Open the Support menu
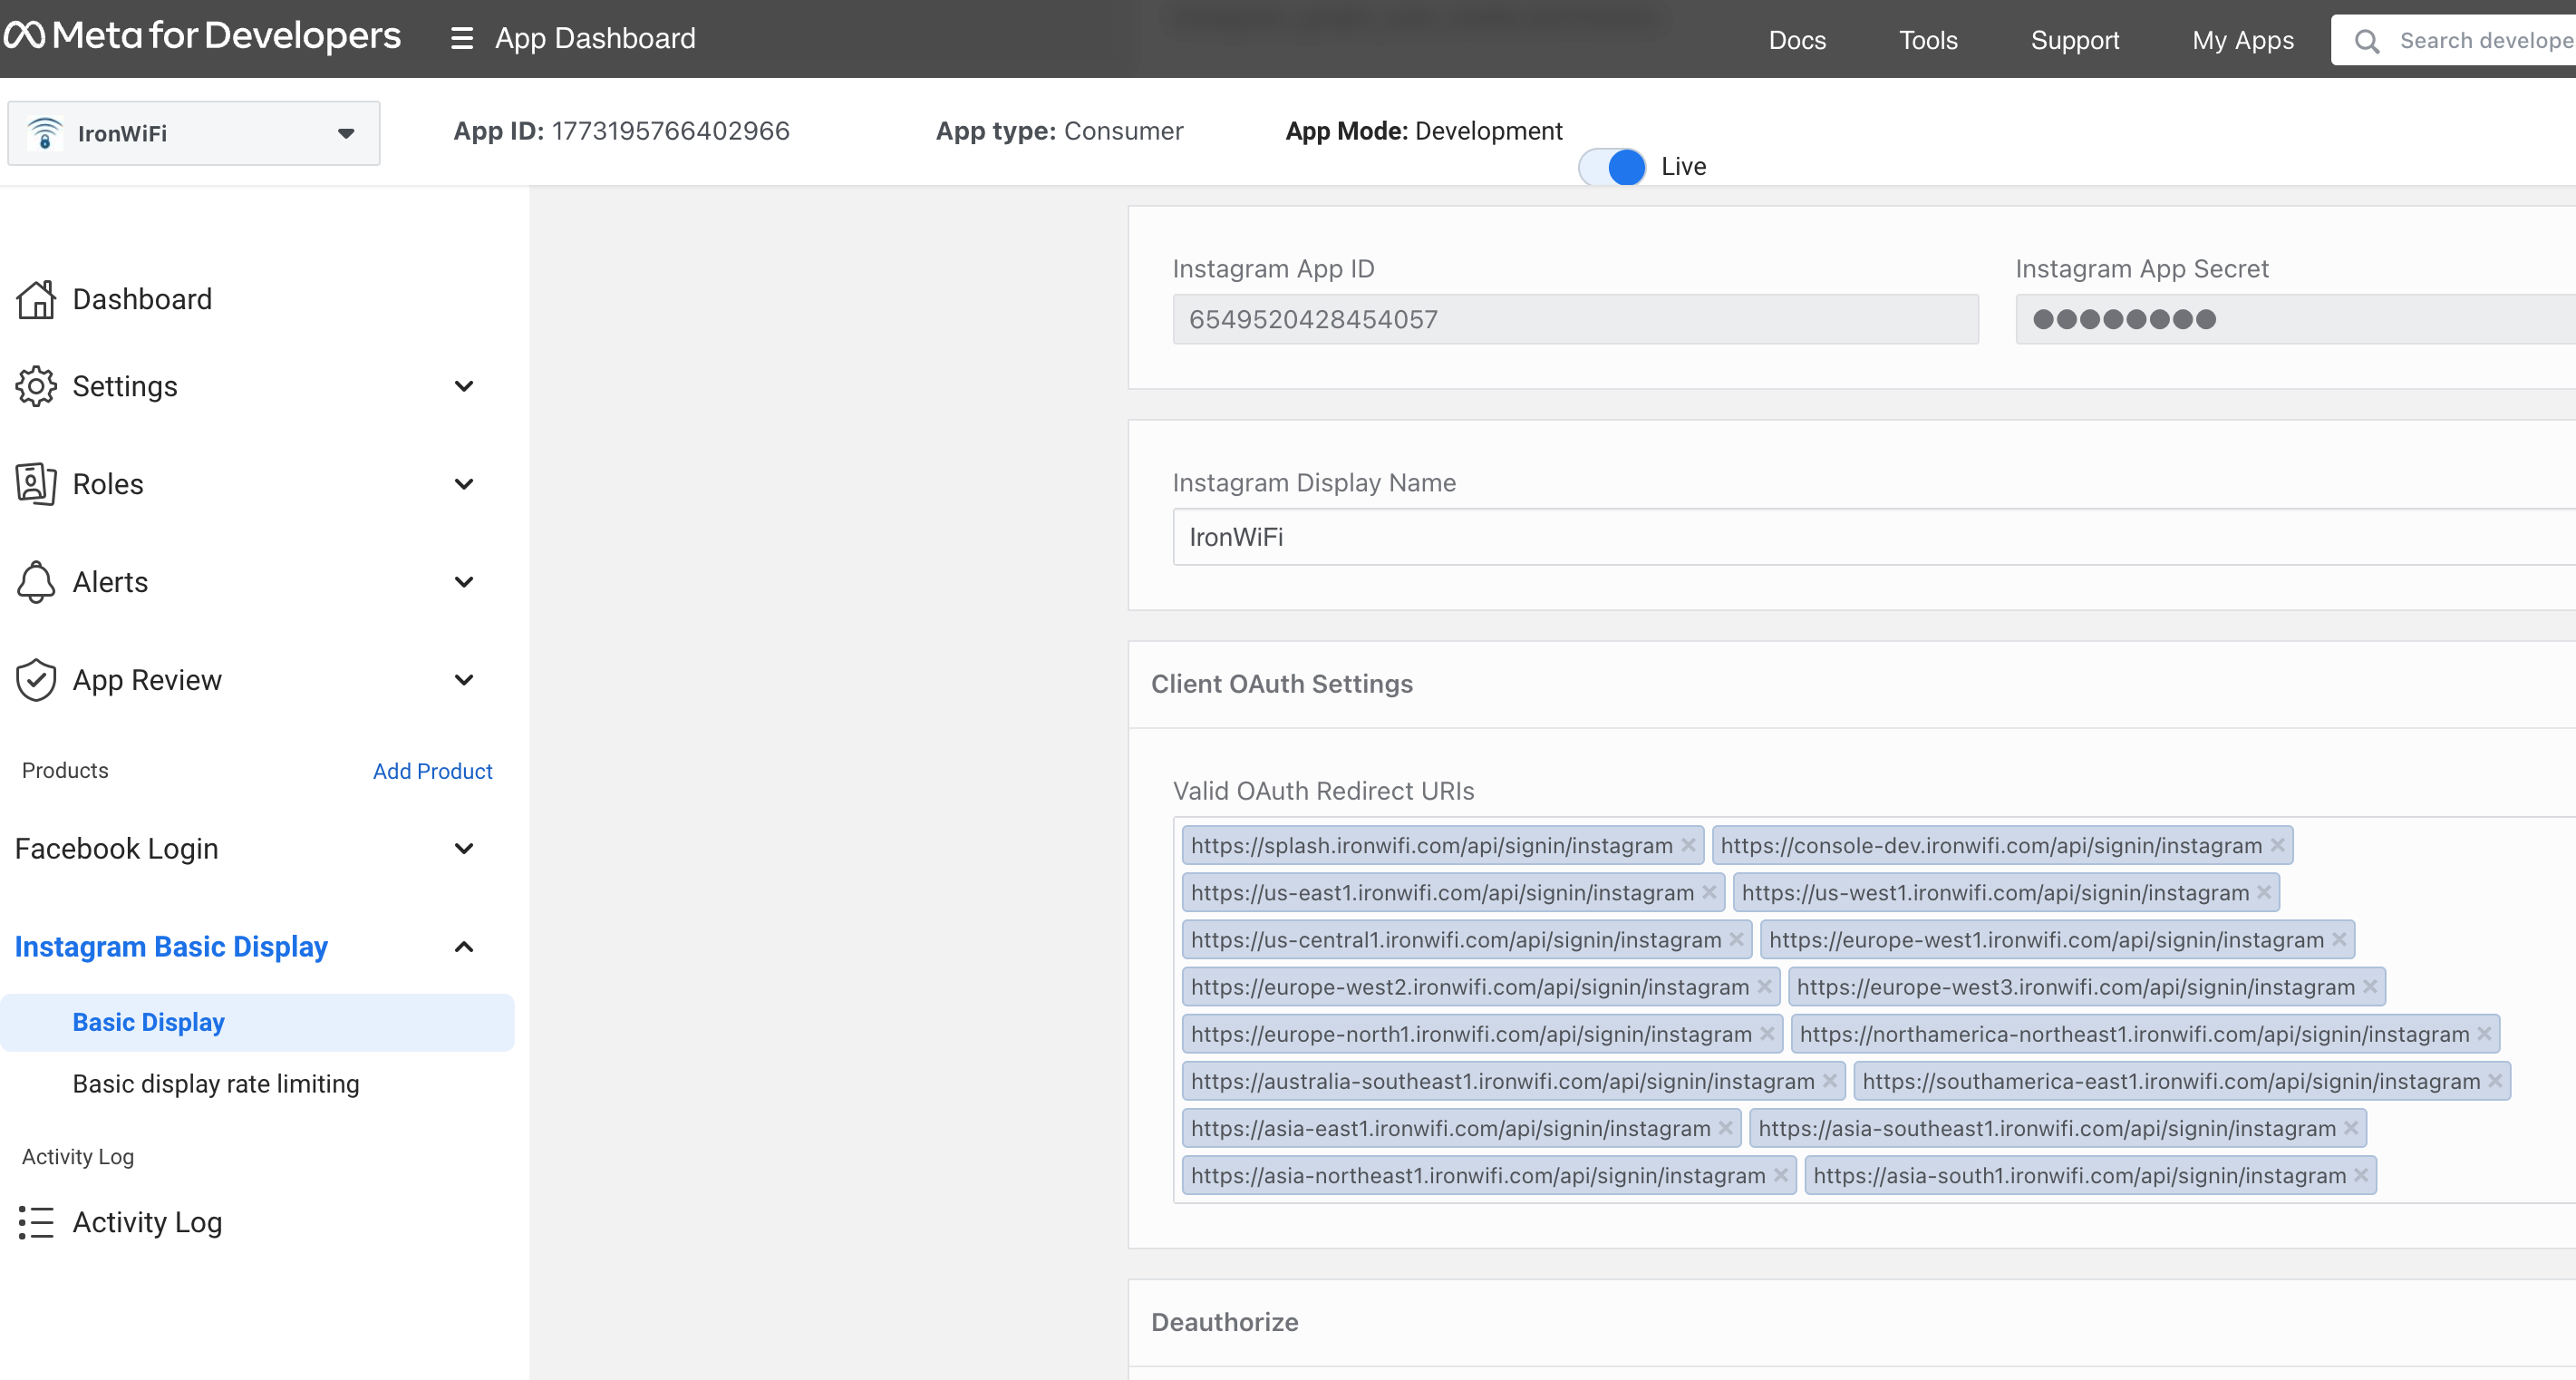 (x=2075, y=40)
